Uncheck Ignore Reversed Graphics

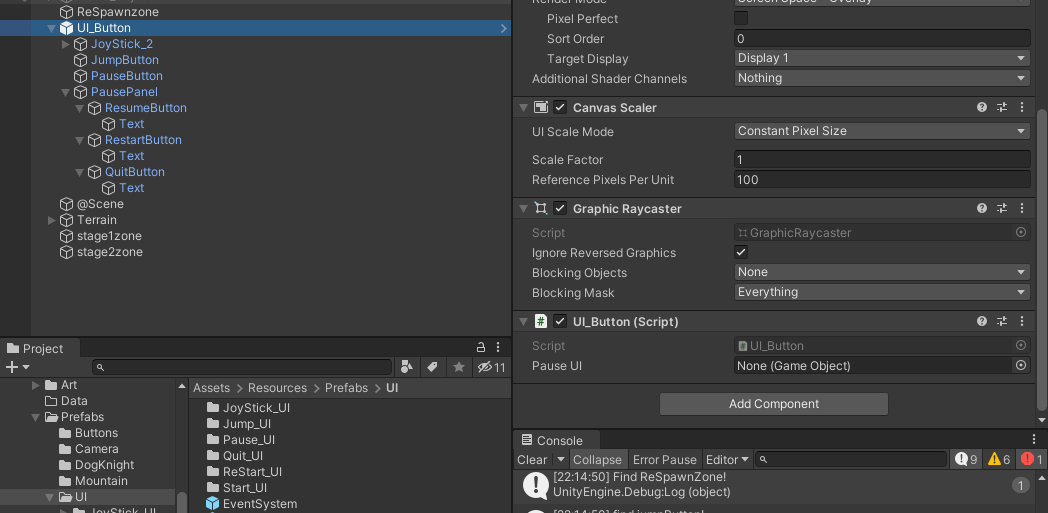click(x=741, y=252)
